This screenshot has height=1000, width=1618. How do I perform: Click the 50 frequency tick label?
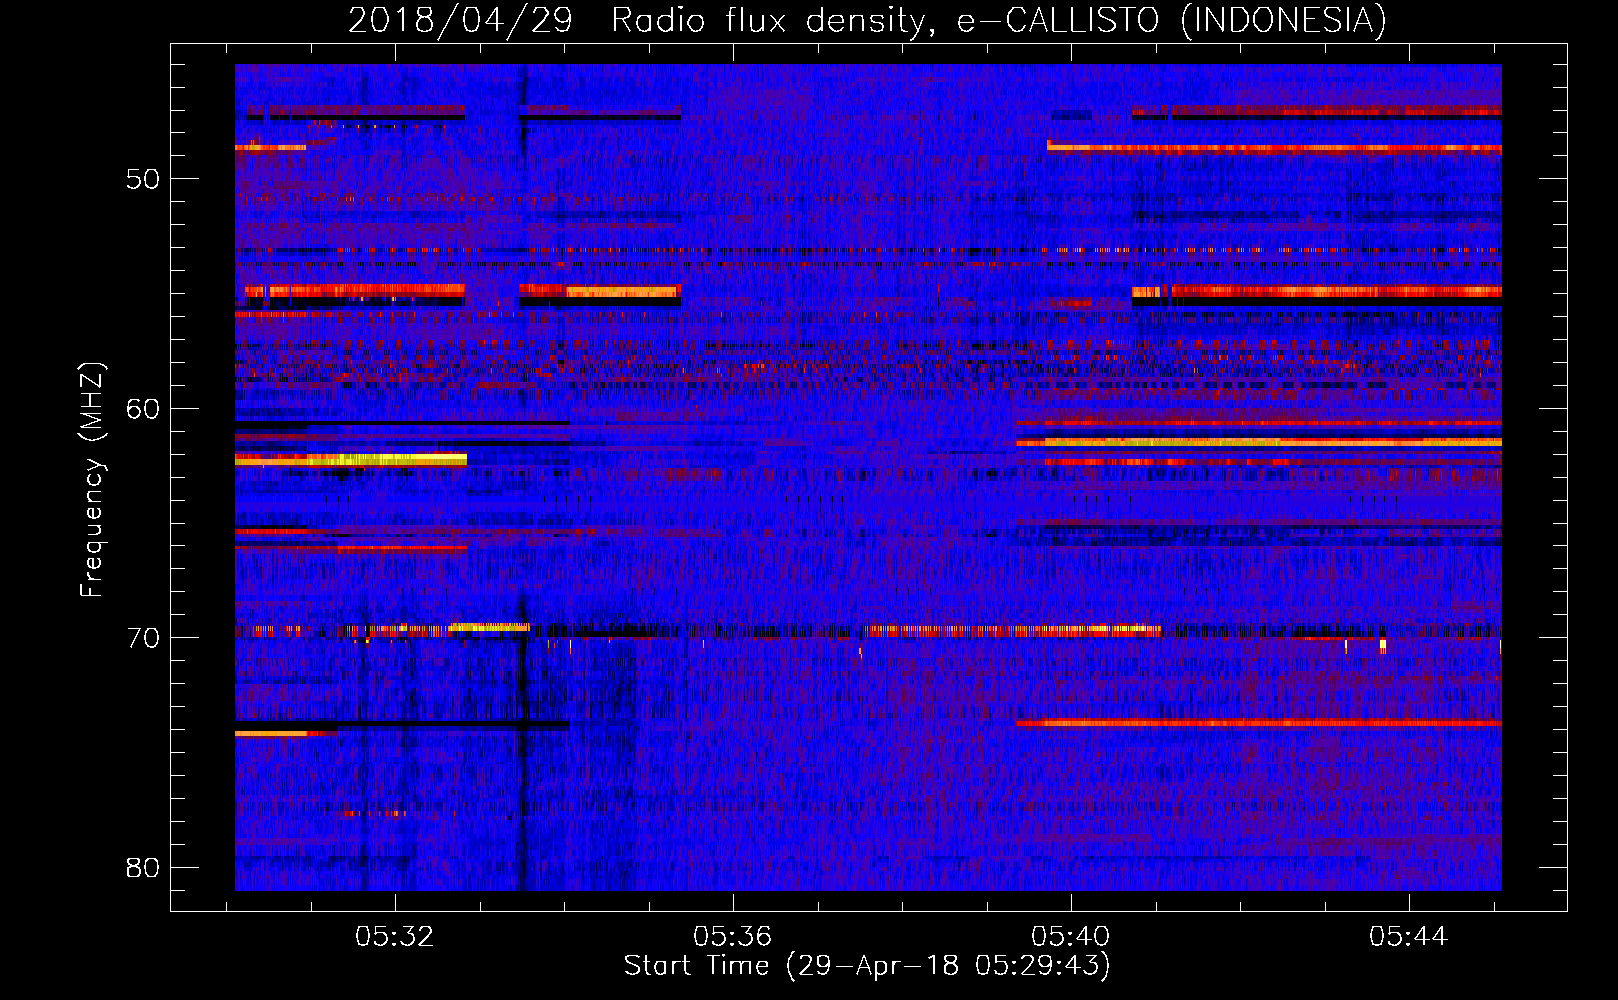[143, 180]
